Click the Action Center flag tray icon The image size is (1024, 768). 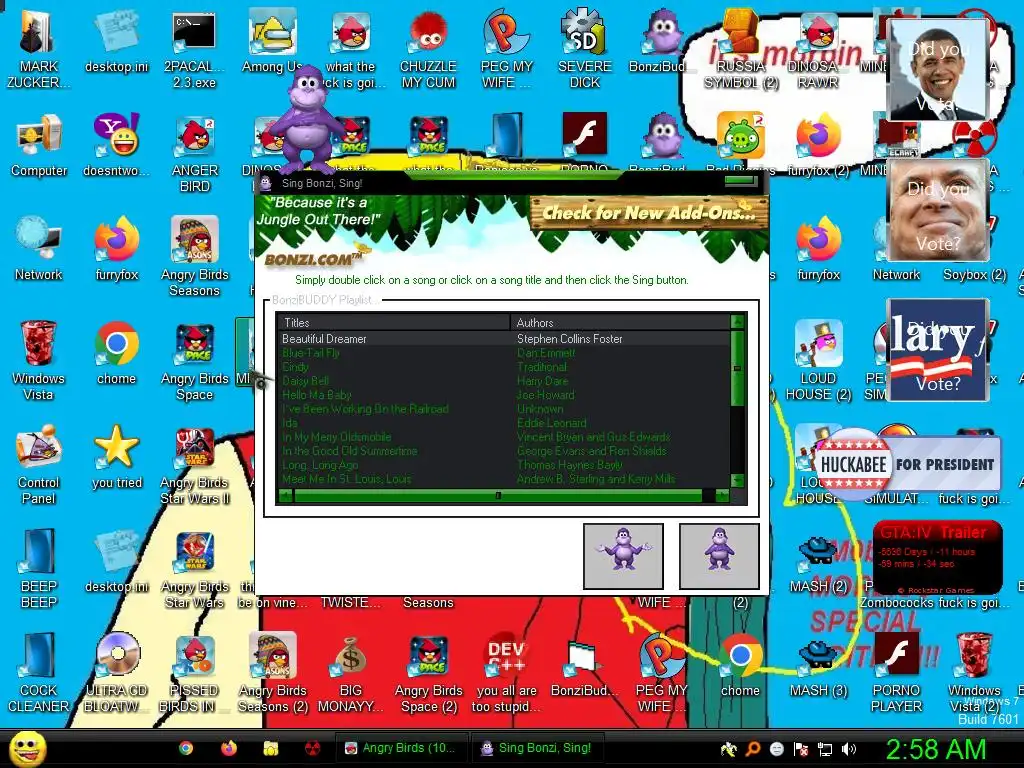[x=801, y=749]
